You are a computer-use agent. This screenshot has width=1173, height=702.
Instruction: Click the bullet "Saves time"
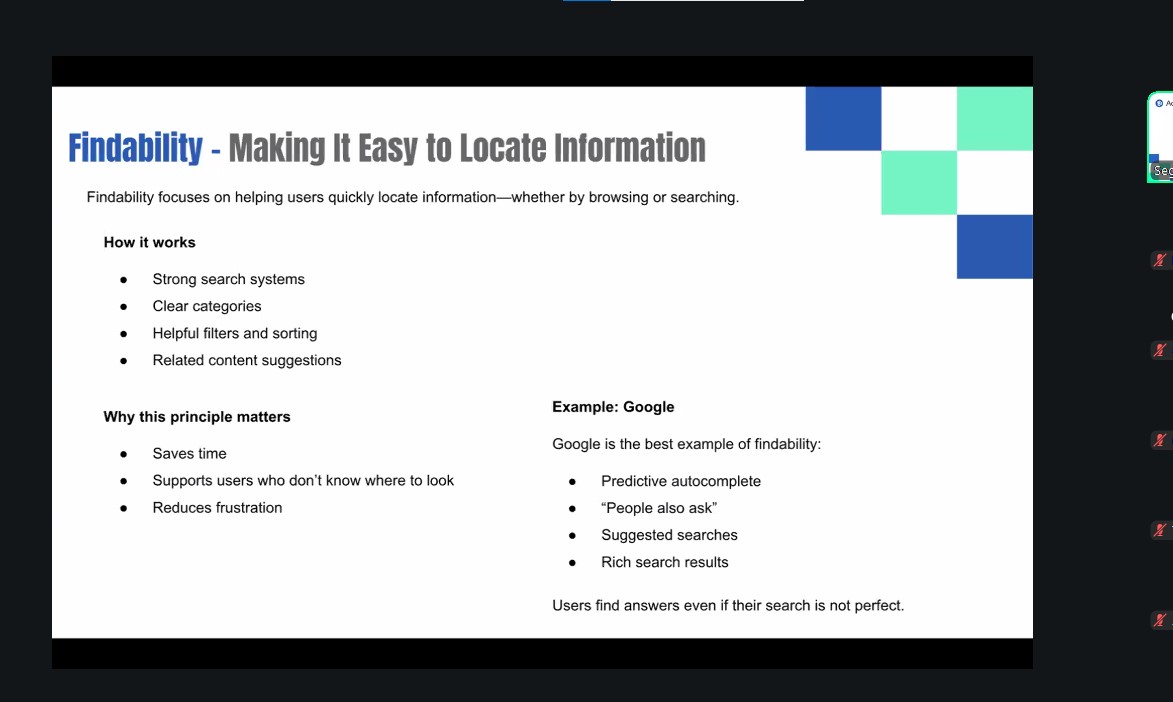click(x=189, y=454)
